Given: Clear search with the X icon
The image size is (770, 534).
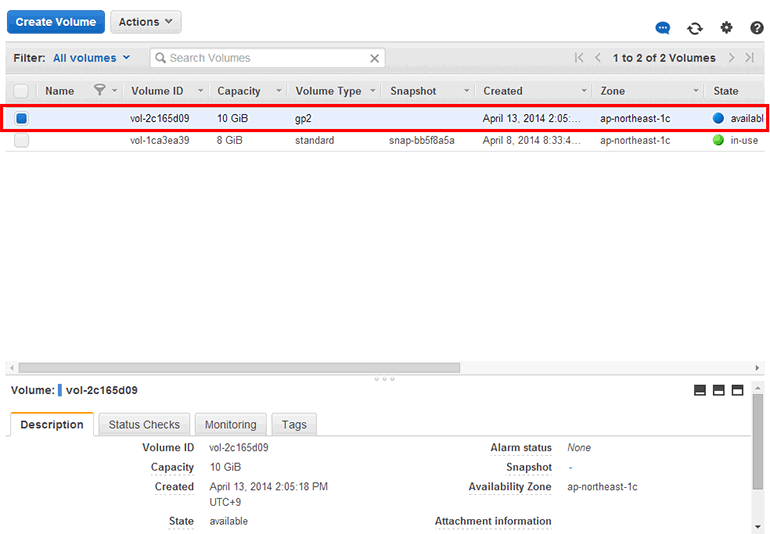Looking at the screenshot, I should pyautogui.click(x=375, y=58).
